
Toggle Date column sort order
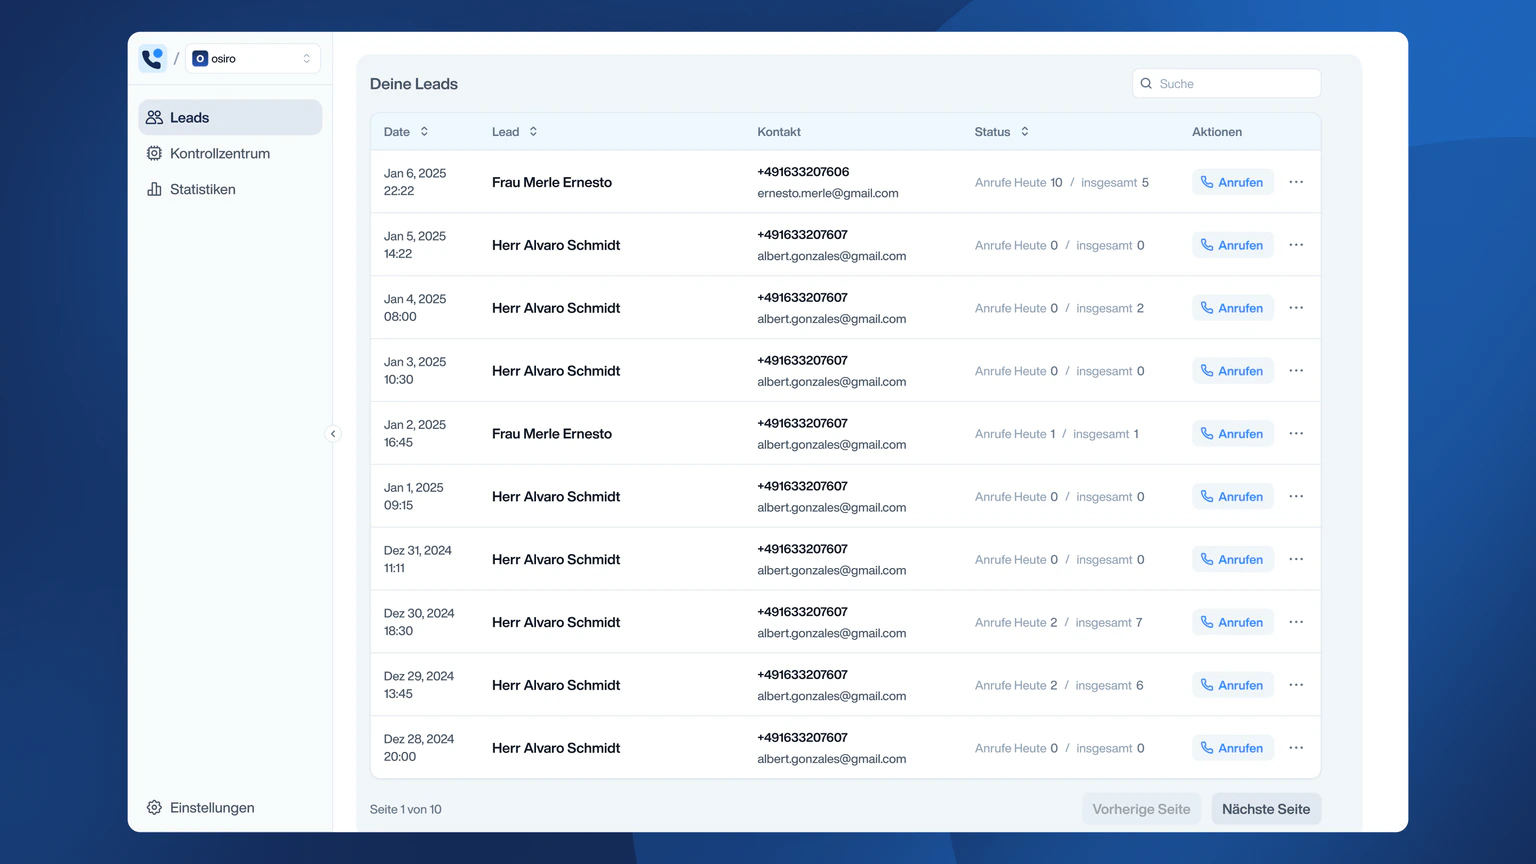point(423,131)
